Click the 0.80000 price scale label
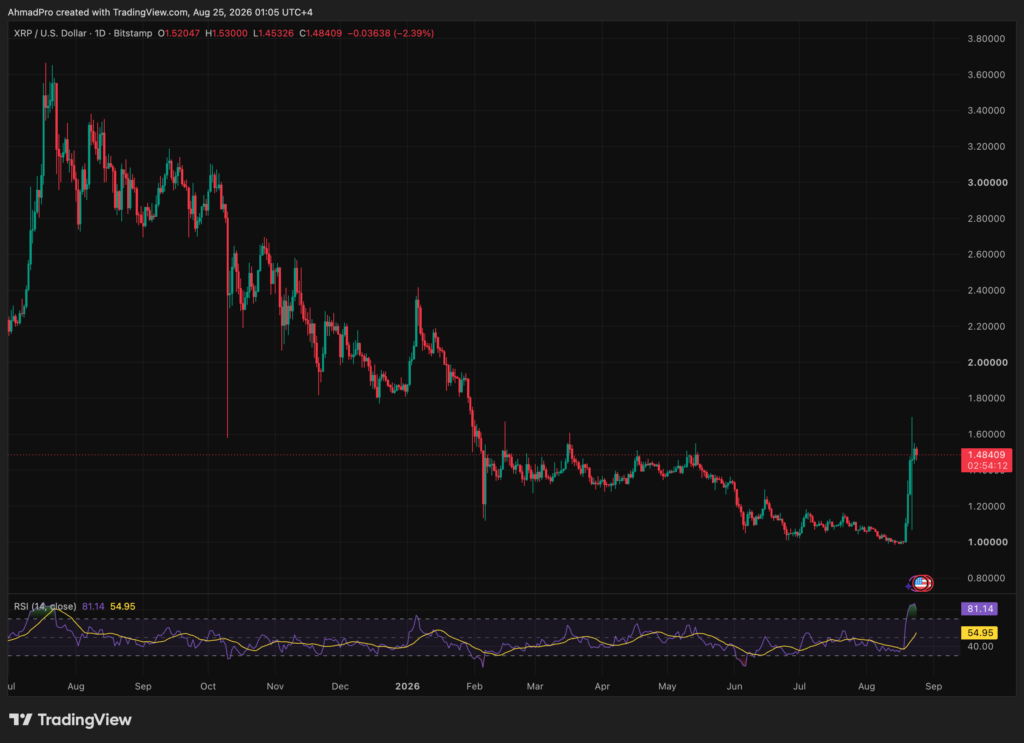Image resolution: width=1024 pixels, height=743 pixels. click(x=986, y=578)
